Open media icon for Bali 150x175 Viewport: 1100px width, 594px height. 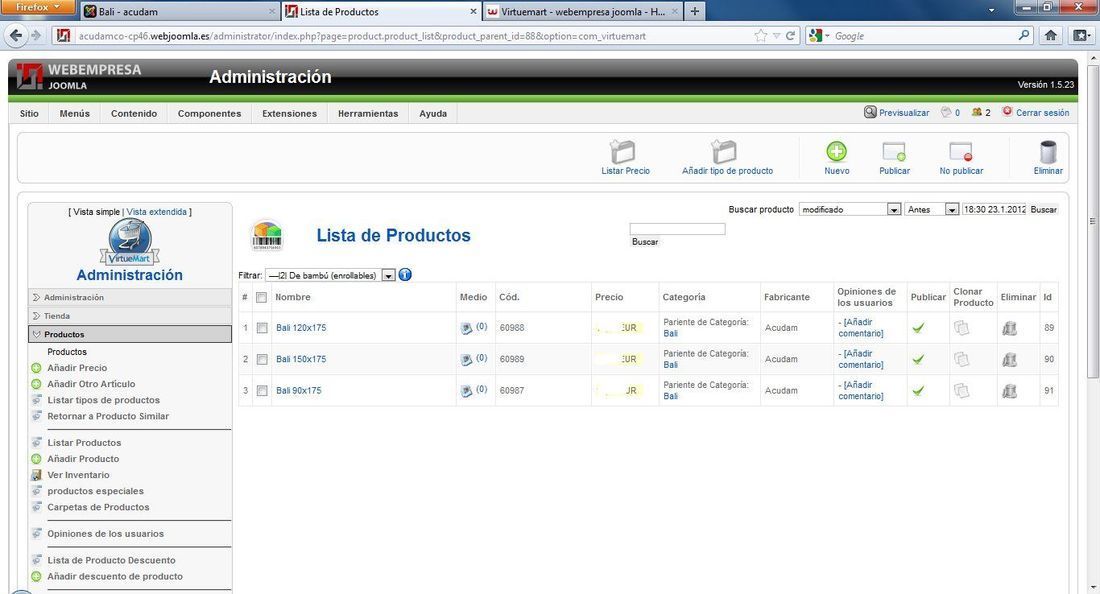point(467,360)
